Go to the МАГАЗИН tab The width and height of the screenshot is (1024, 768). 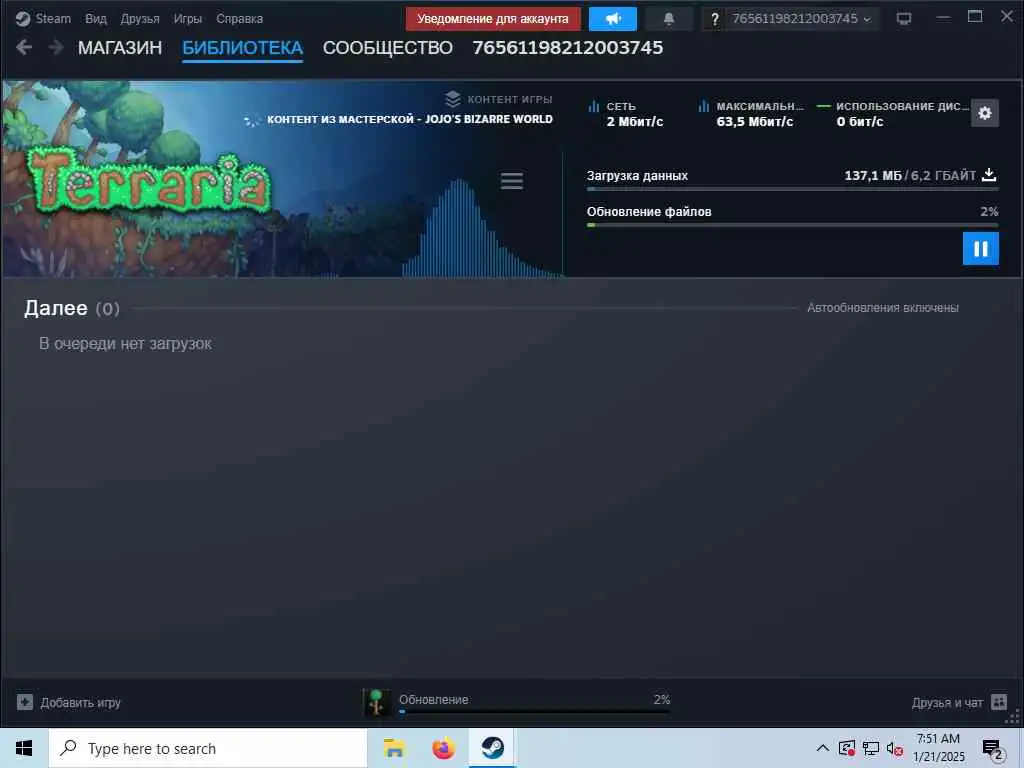pyautogui.click(x=120, y=48)
